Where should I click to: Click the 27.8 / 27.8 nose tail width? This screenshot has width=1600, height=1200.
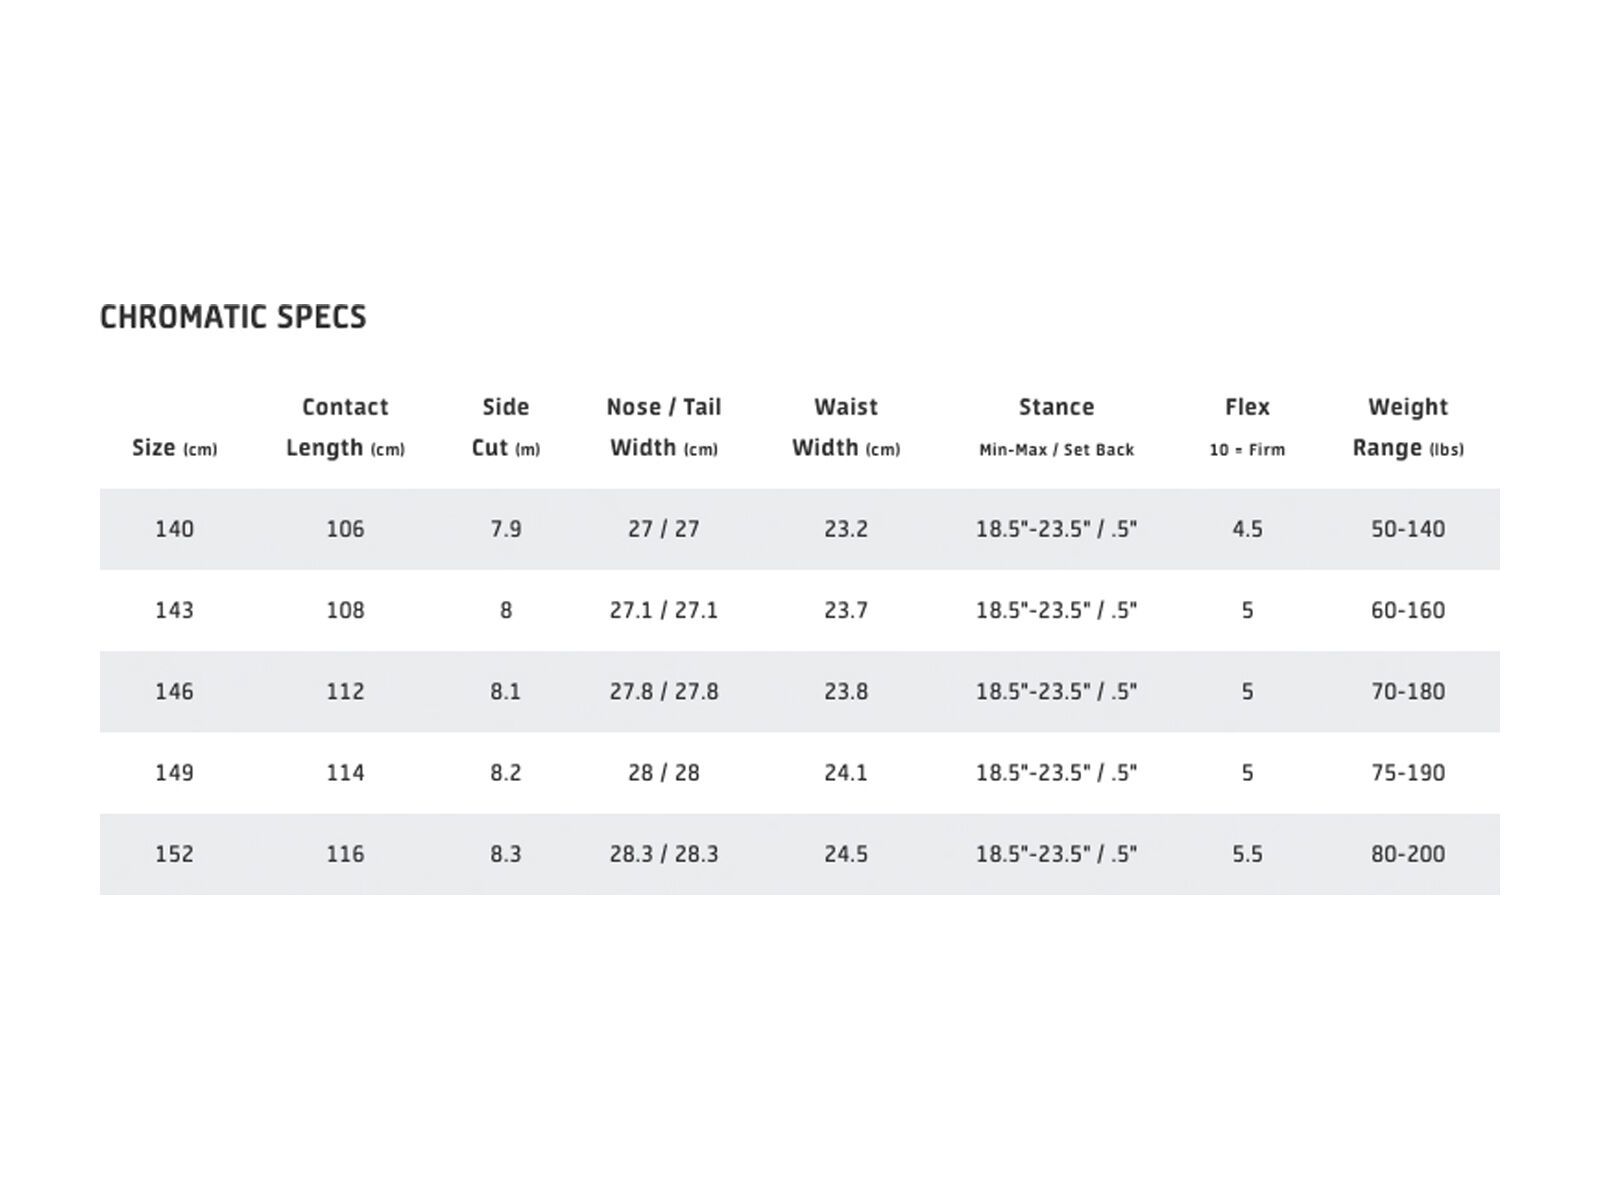664,692
